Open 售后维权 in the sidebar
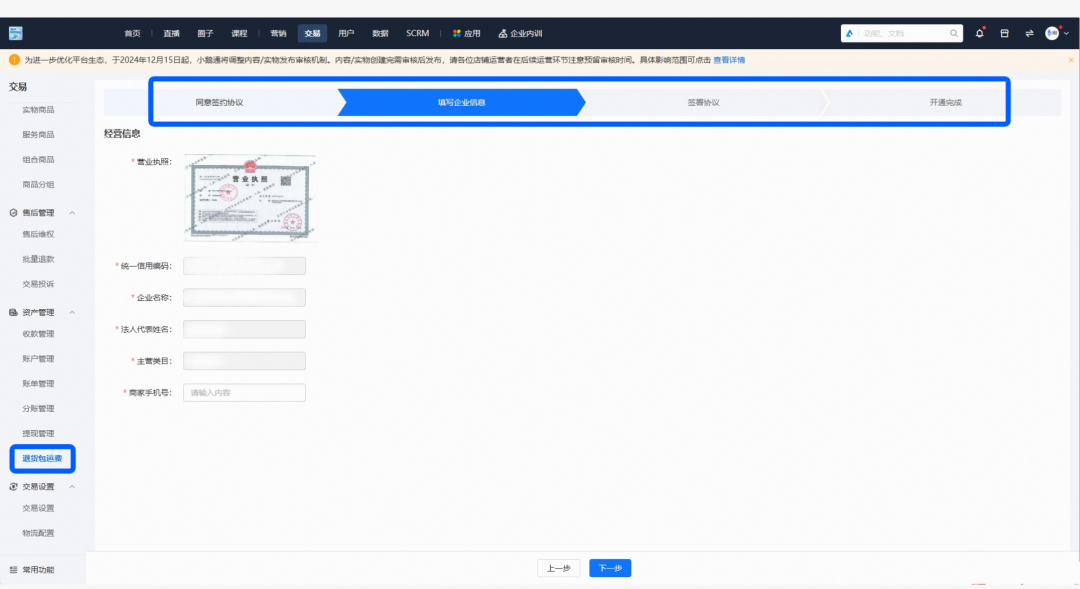Screen dimensions: 1080x589 [x=38, y=234]
